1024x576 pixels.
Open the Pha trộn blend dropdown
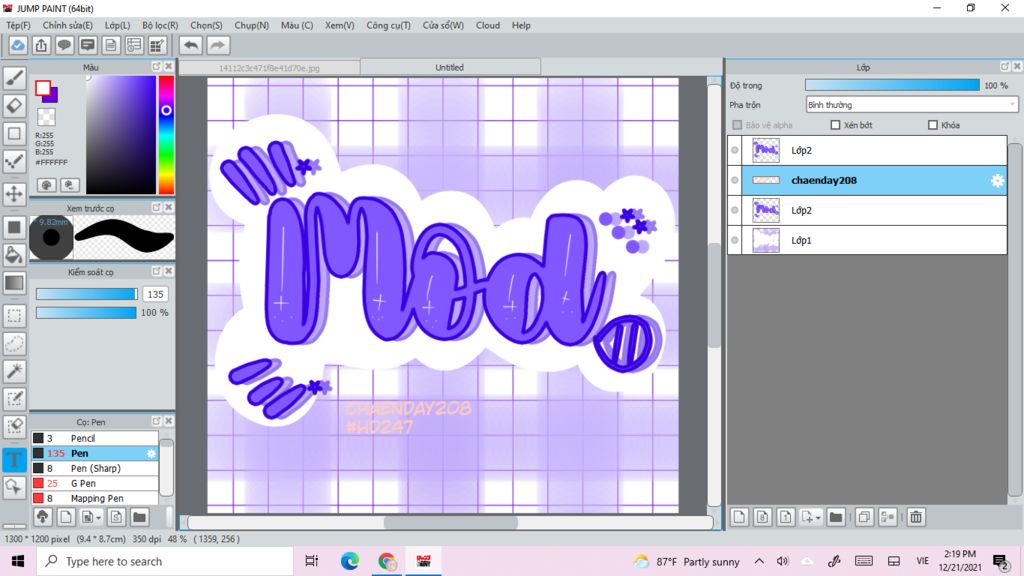pos(912,104)
